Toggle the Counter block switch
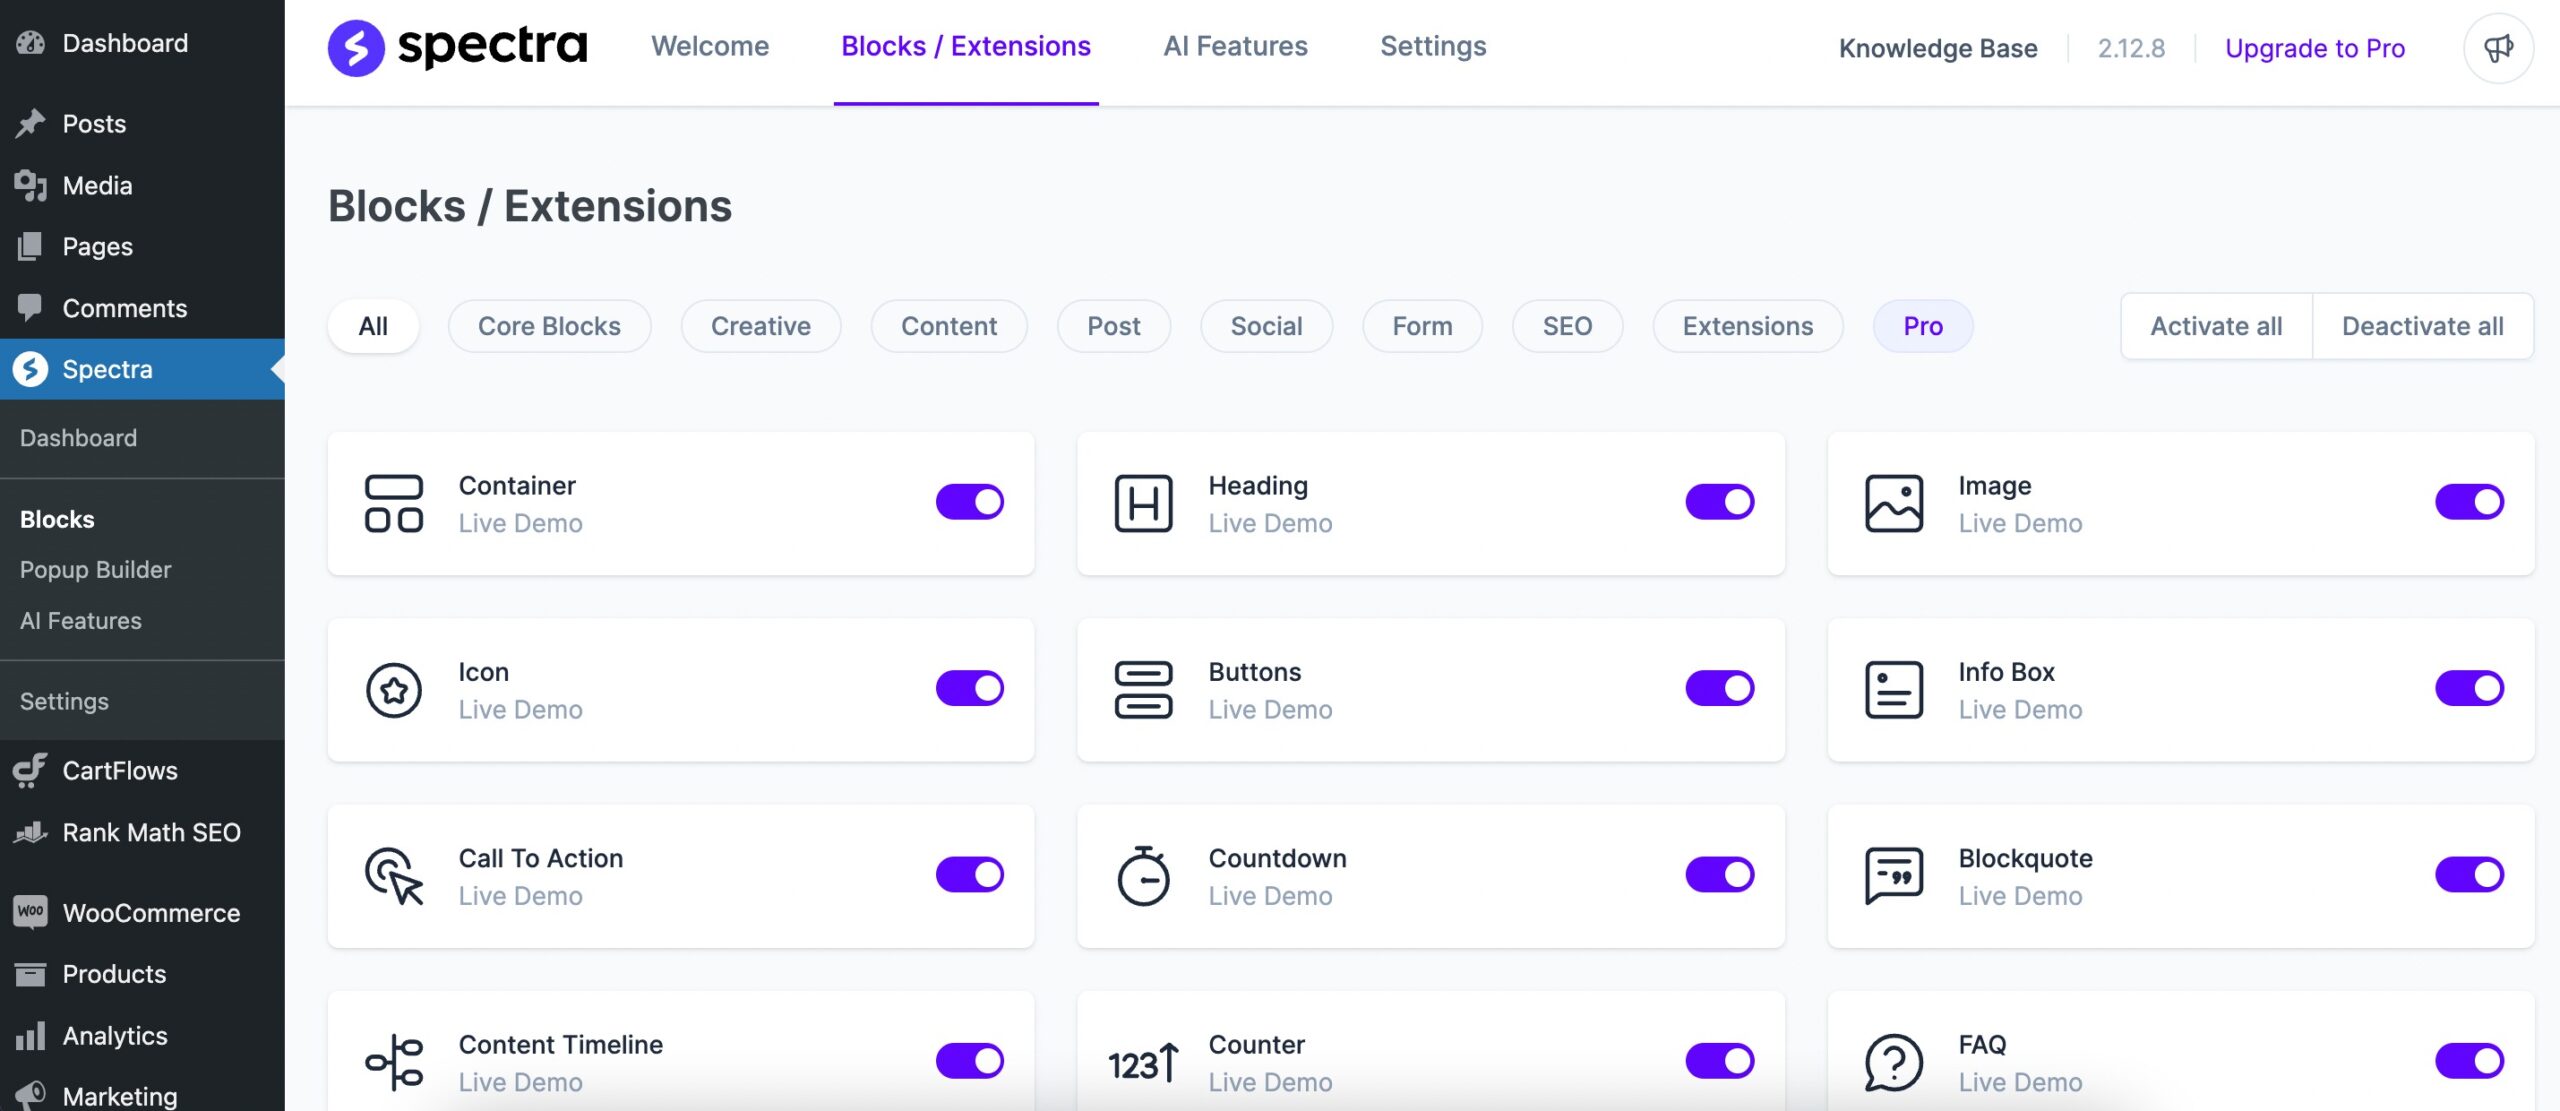This screenshot has height=1111, width=2560. 1719,1061
